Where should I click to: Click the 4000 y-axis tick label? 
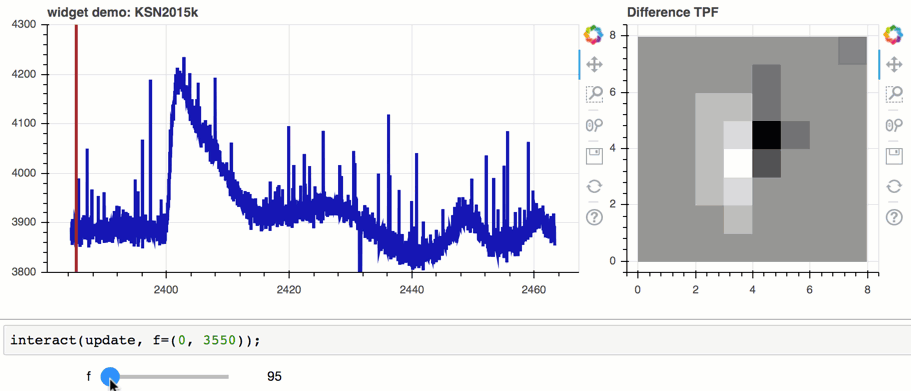click(x=24, y=173)
